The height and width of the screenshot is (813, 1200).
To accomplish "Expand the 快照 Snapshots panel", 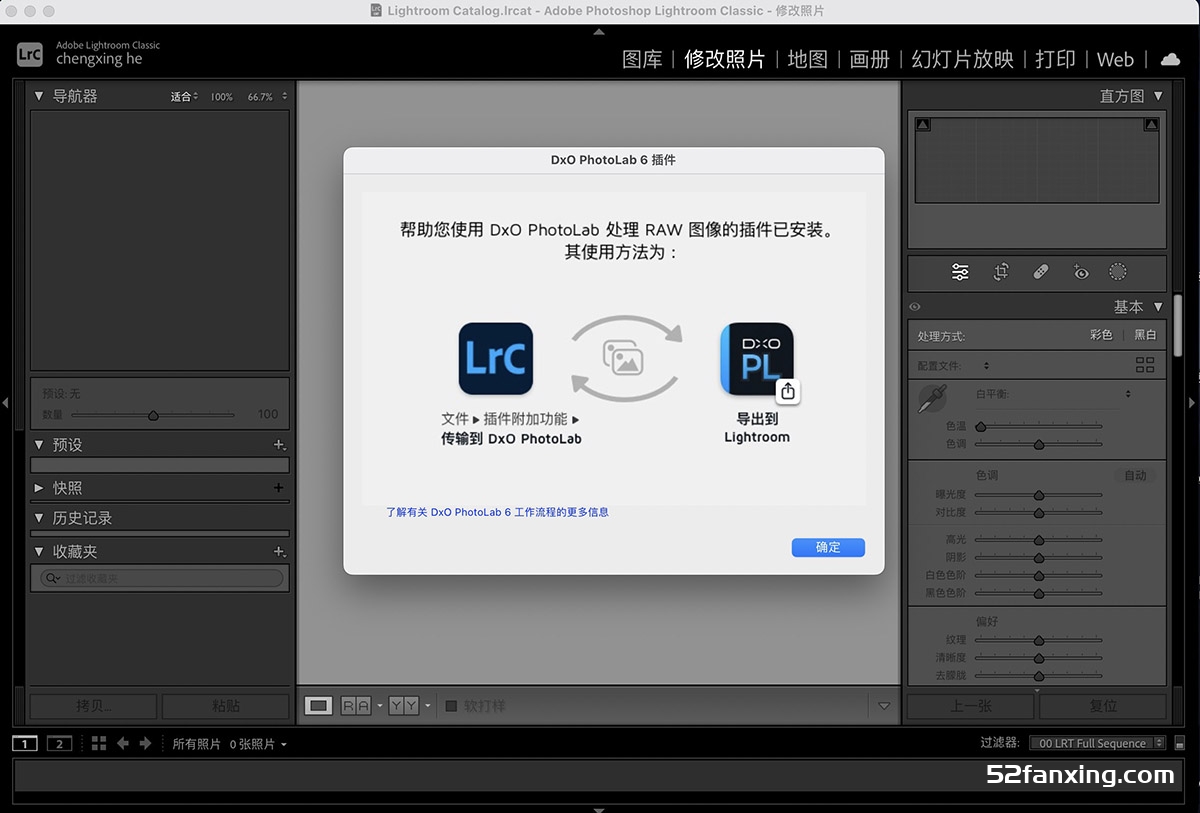I will [x=39, y=488].
